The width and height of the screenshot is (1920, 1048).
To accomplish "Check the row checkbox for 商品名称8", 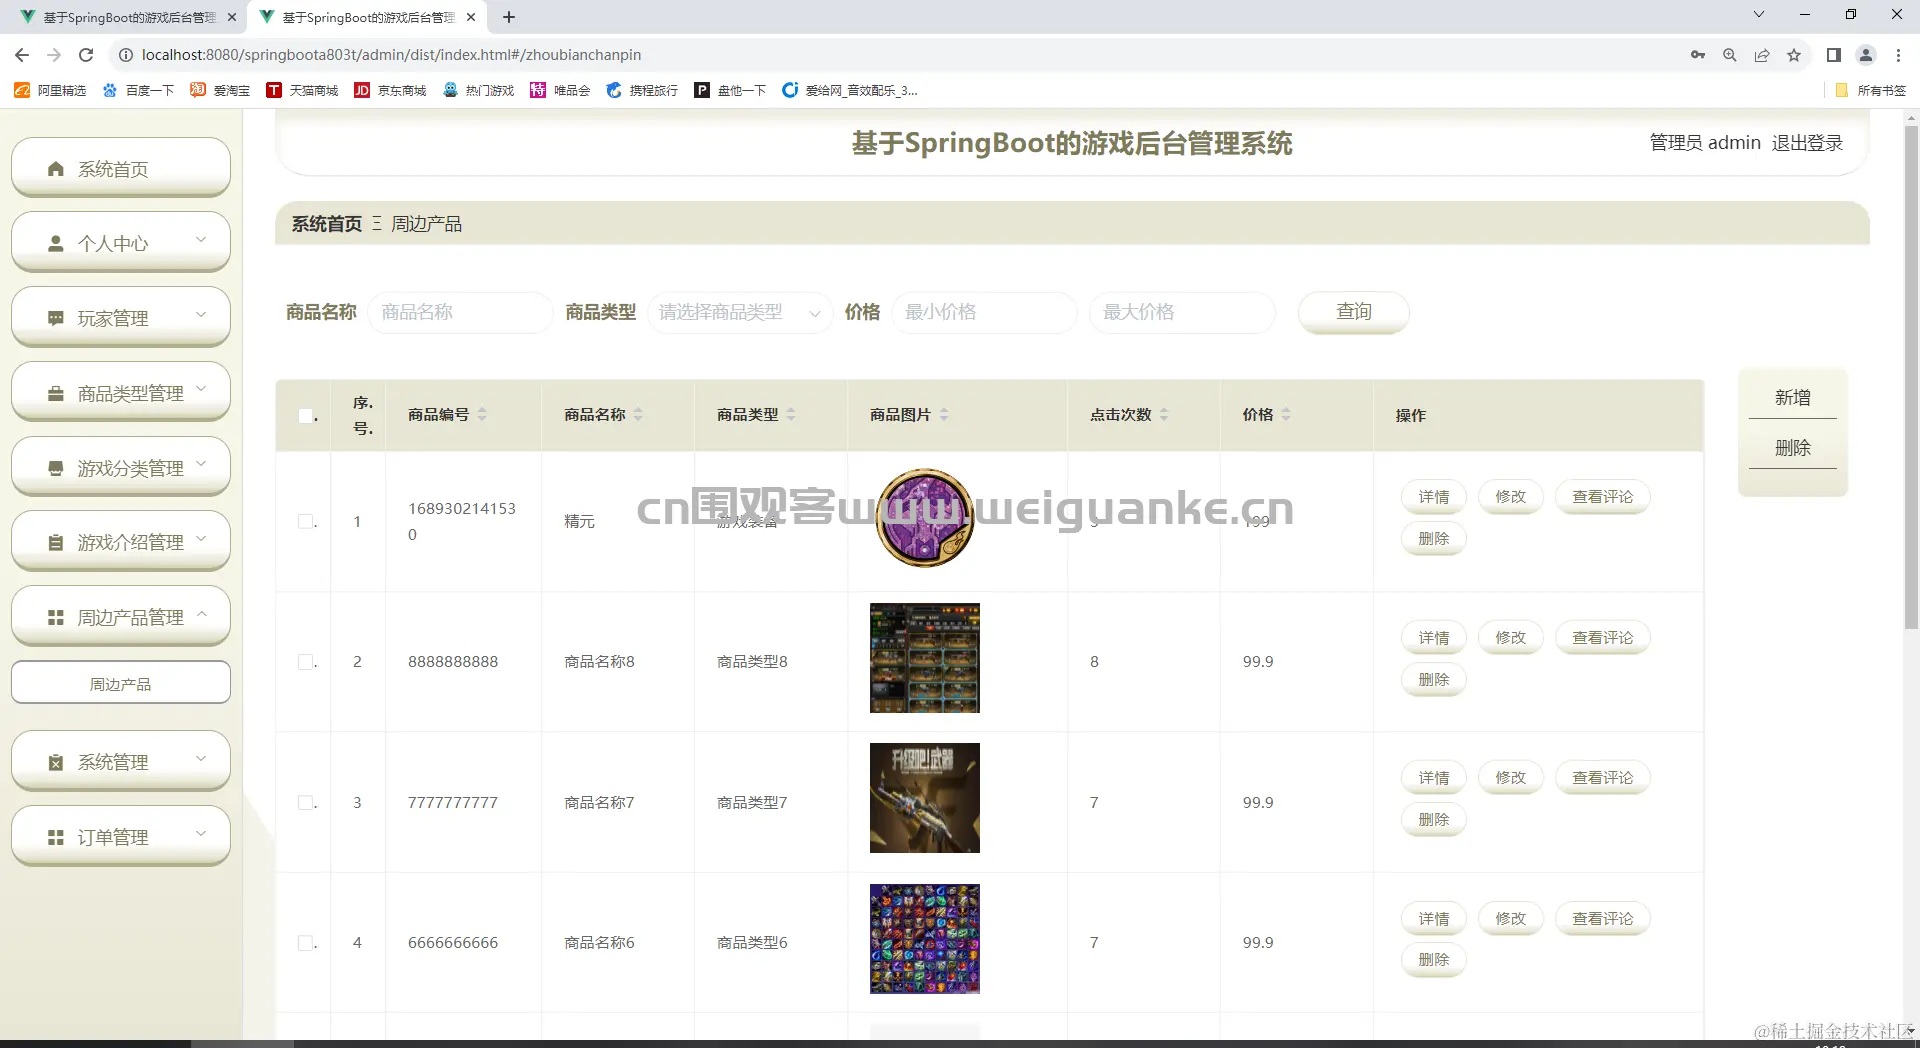I will point(306,661).
